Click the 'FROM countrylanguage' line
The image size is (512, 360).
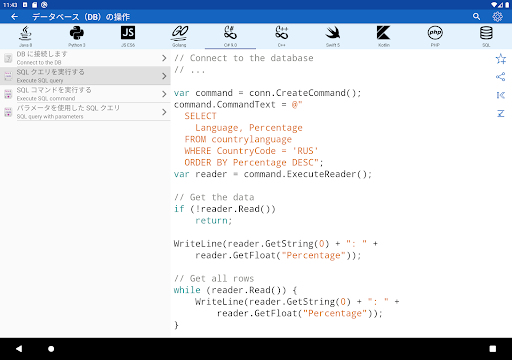[238, 139]
